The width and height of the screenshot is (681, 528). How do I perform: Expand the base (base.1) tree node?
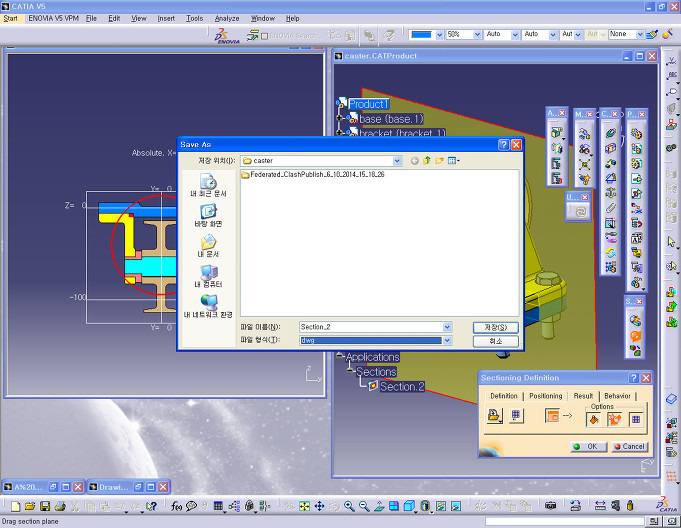coord(340,118)
